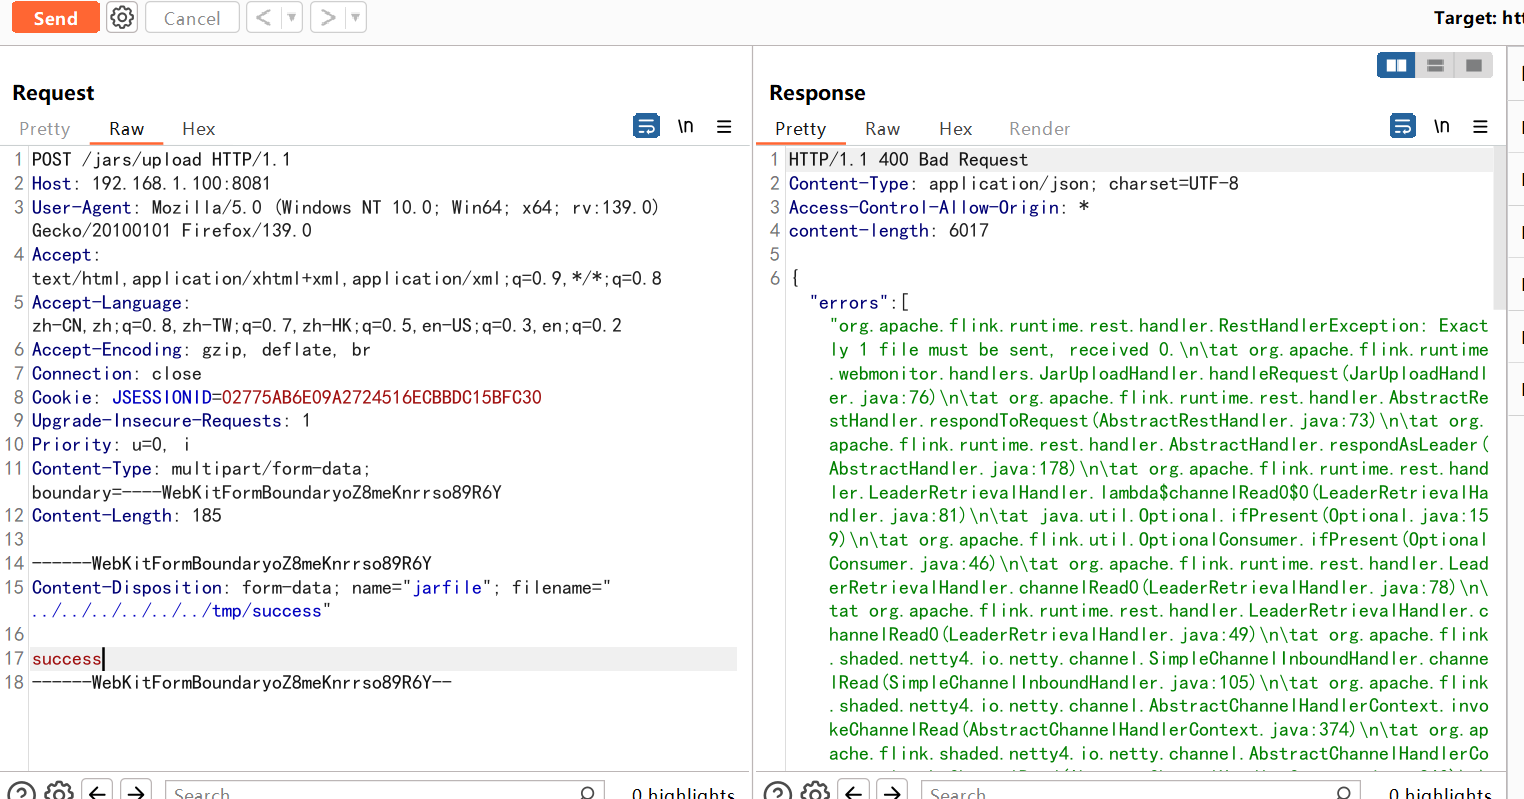Select the Request Raw tab
Image resolution: width=1524 pixels, height=799 pixels.
coord(127,129)
